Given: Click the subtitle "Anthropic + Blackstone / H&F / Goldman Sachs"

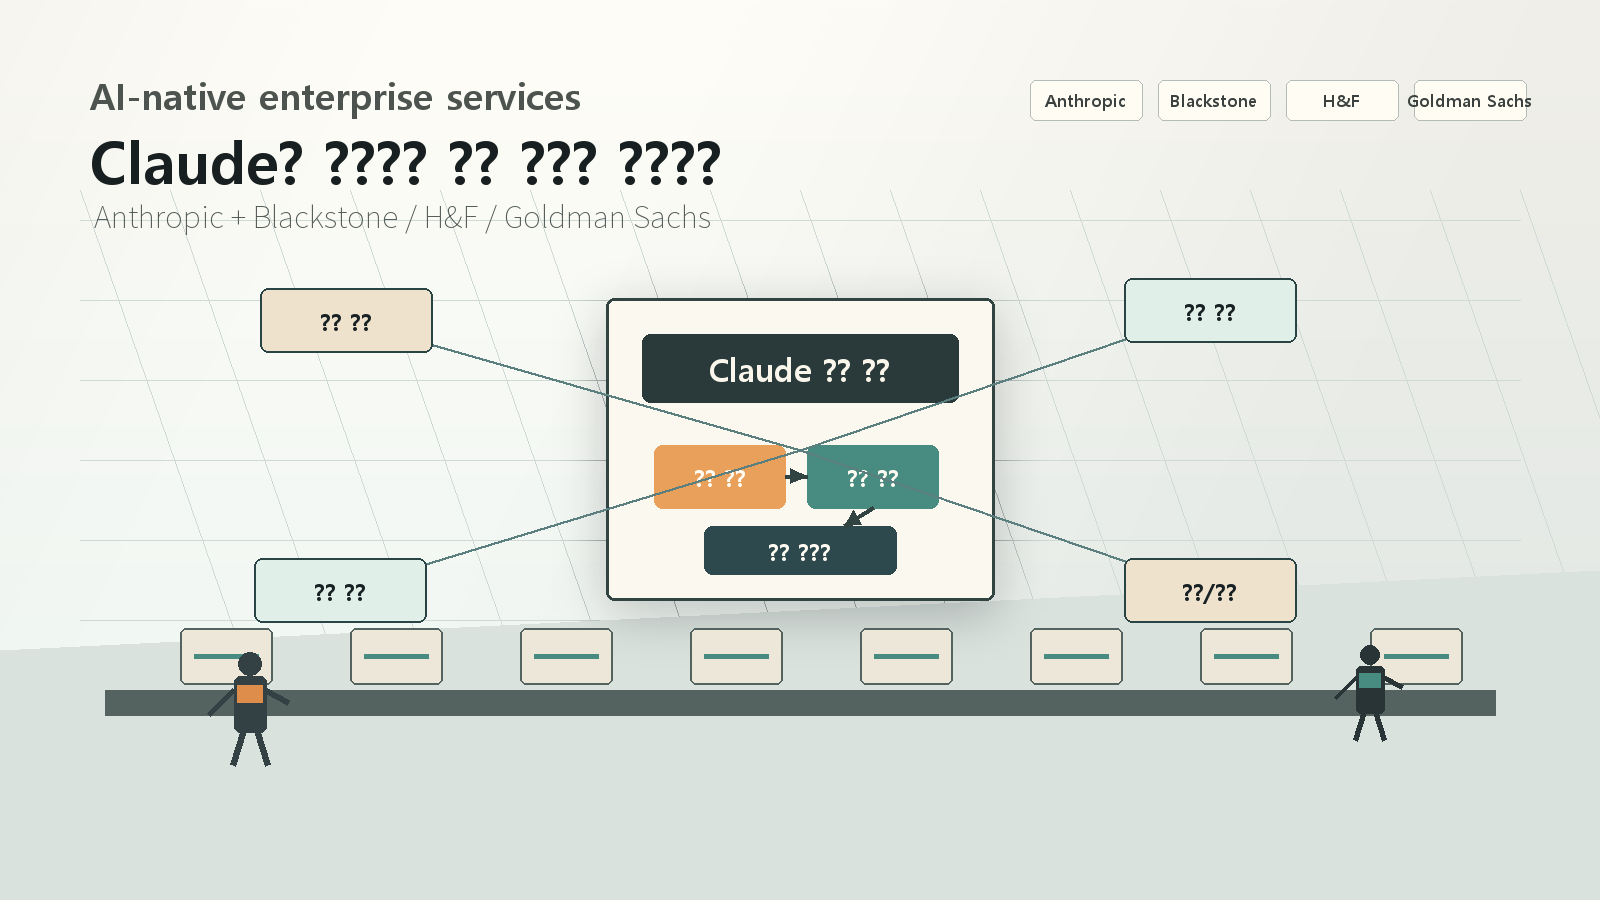Looking at the screenshot, I should click(x=402, y=218).
